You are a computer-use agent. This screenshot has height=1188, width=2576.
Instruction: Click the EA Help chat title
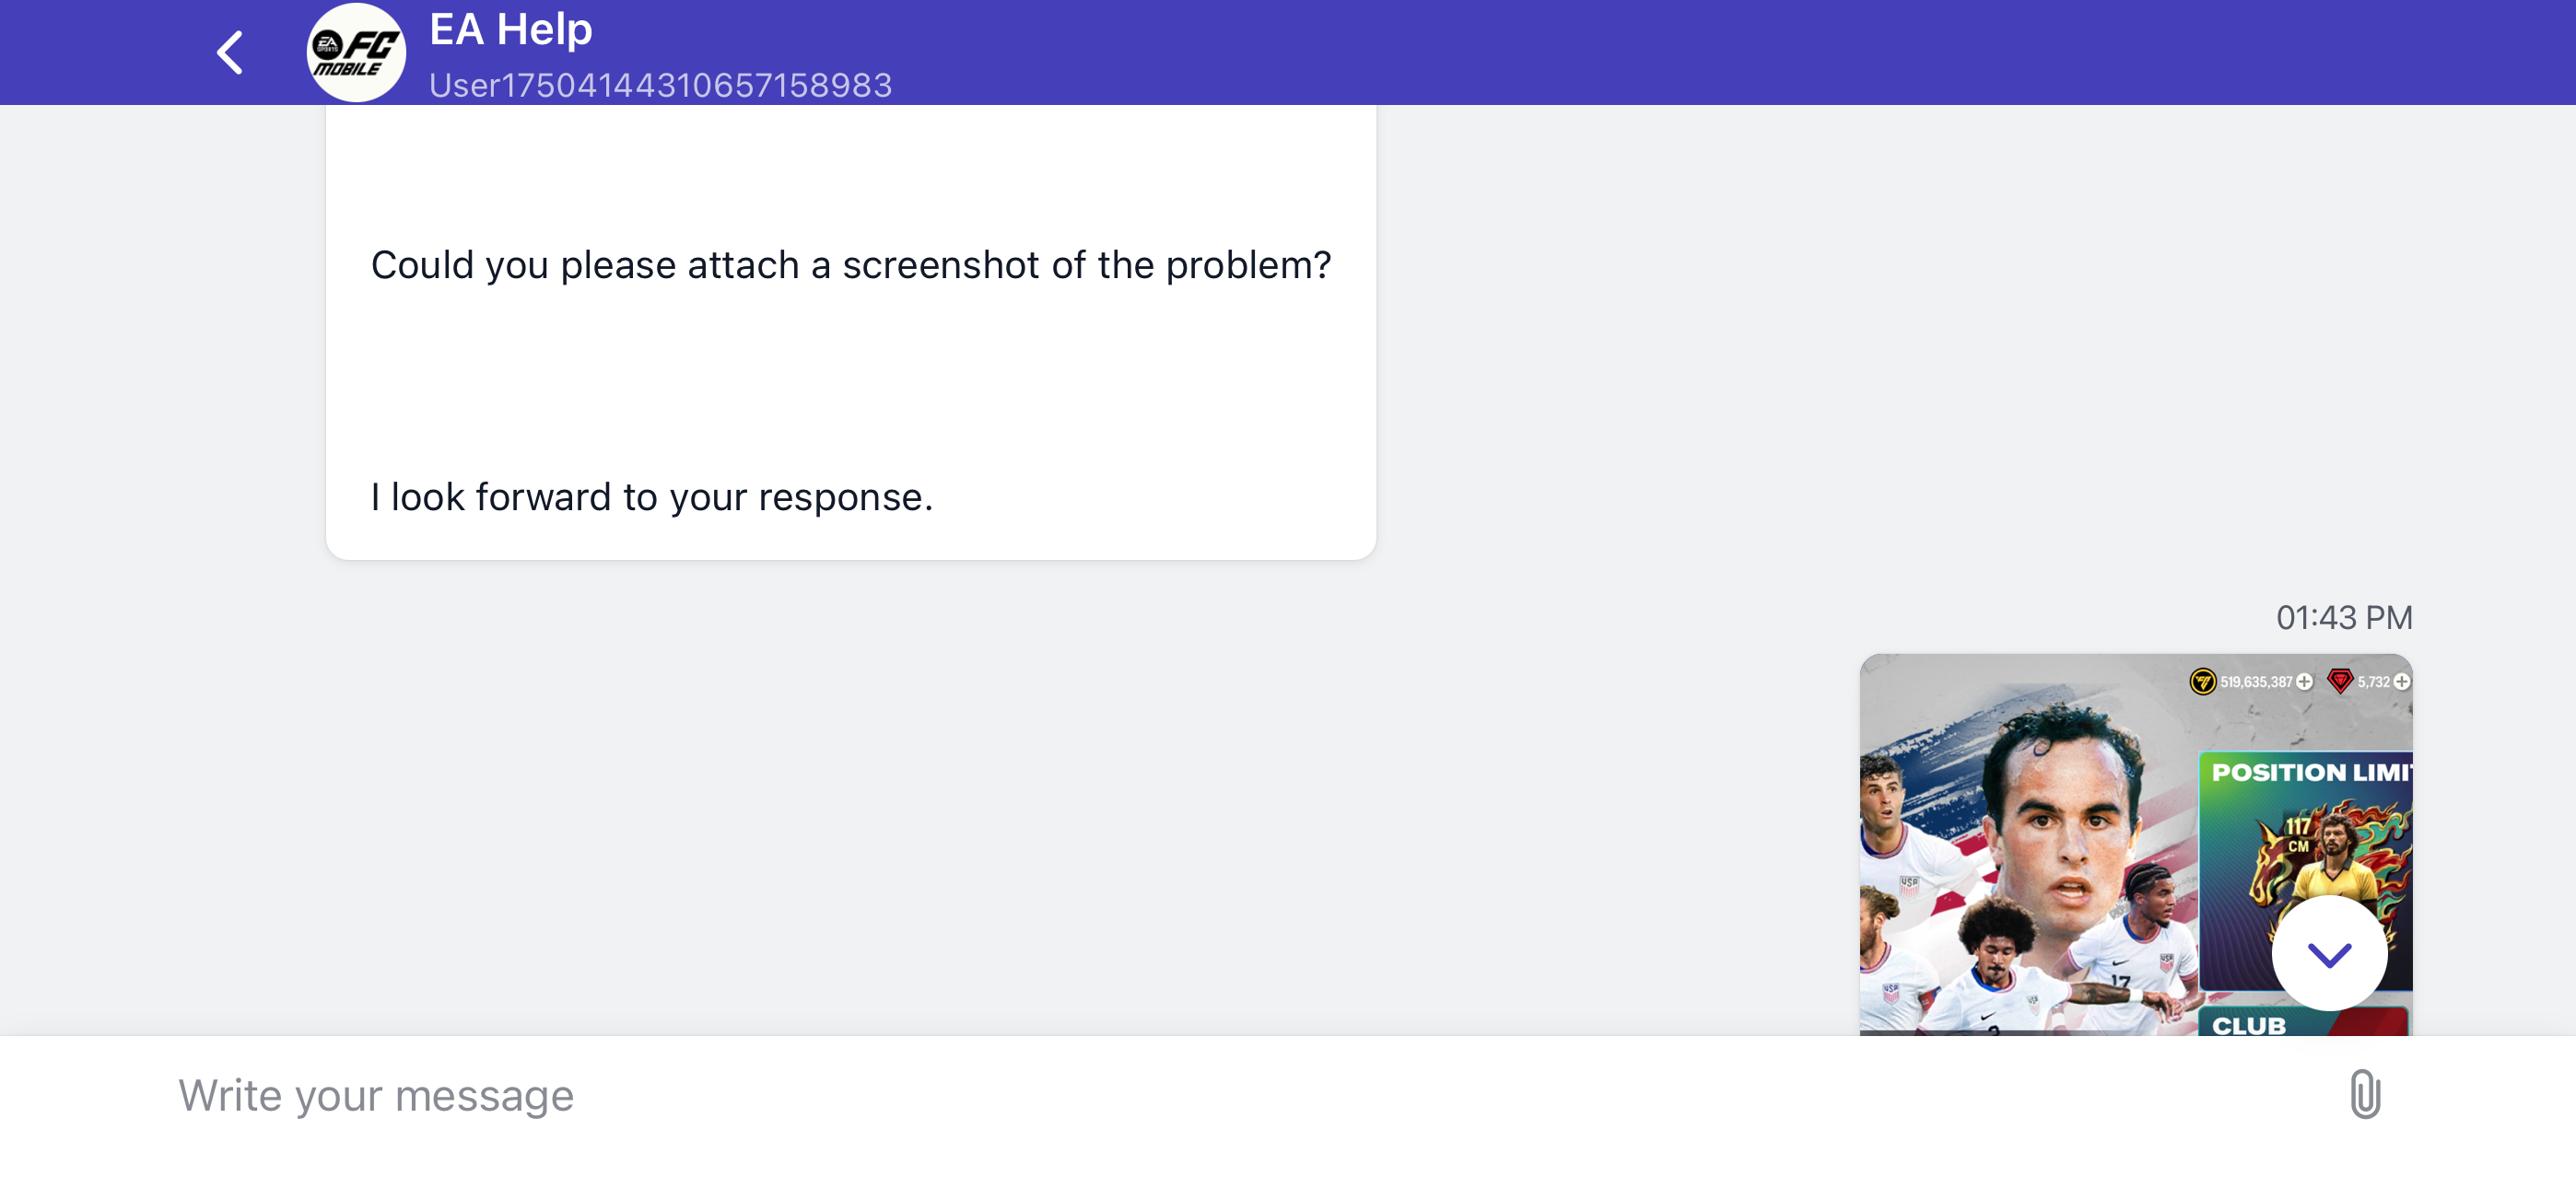point(511,30)
